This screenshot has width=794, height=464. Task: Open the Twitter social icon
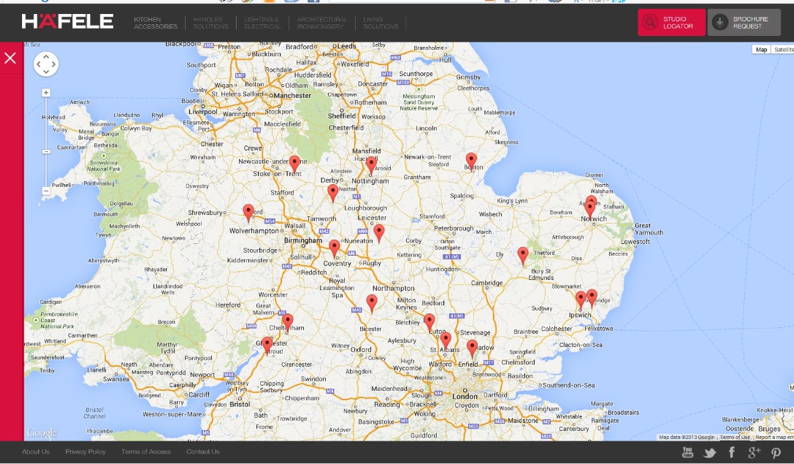coord(709,453)
